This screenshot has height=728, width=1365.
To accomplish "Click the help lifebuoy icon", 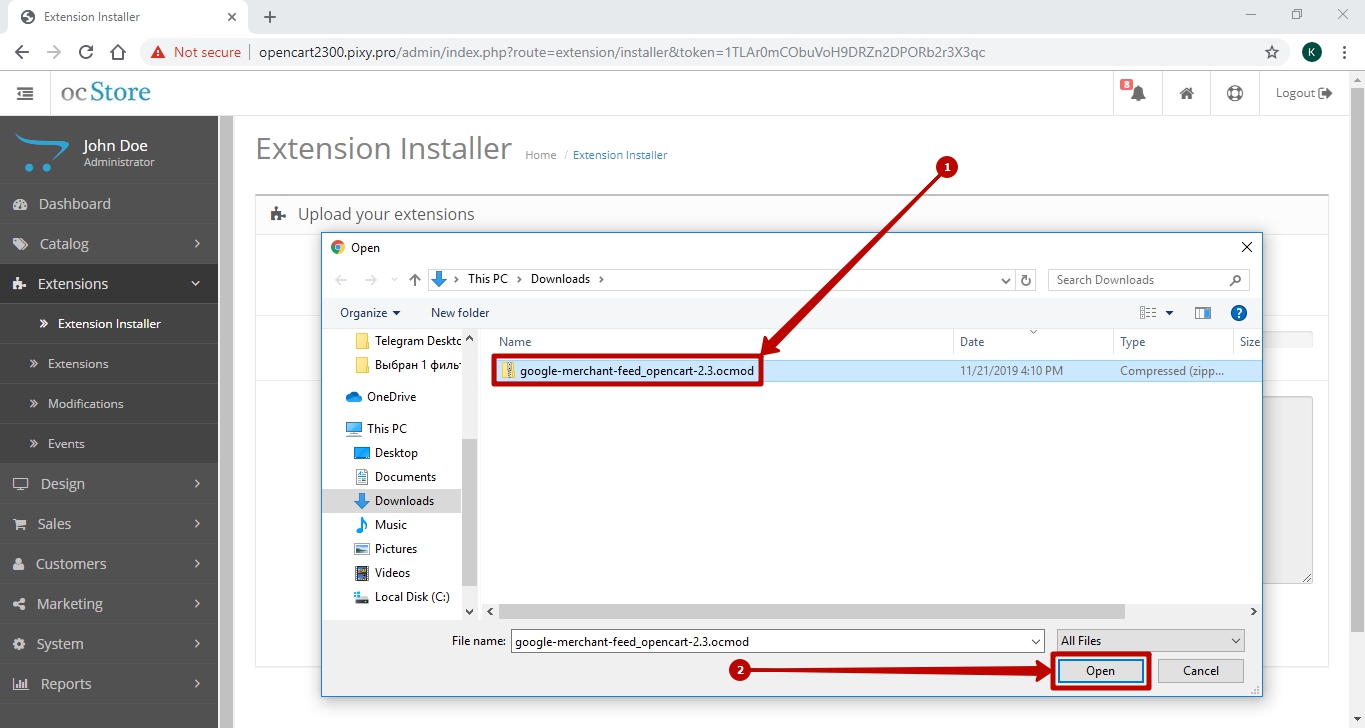I will [x=1235, y=93].
